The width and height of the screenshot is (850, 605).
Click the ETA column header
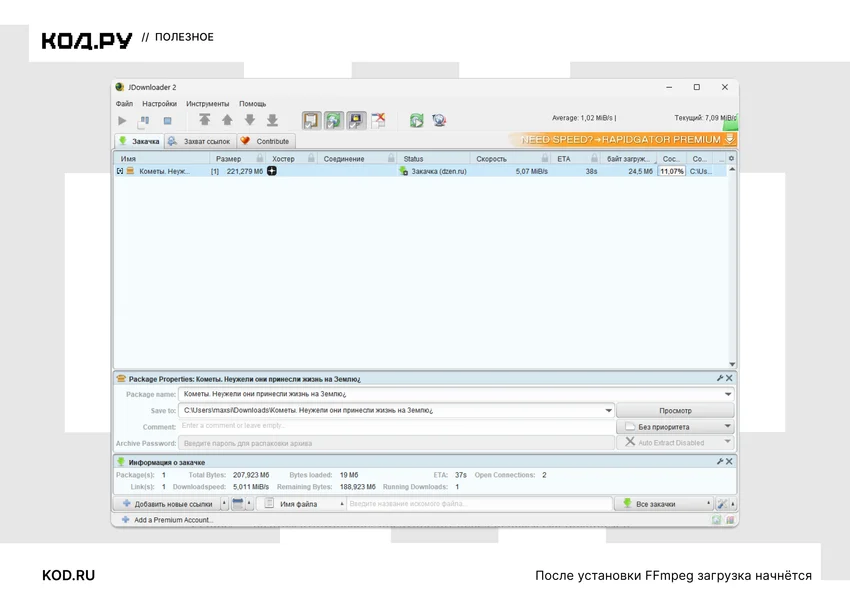pos(575,159)
